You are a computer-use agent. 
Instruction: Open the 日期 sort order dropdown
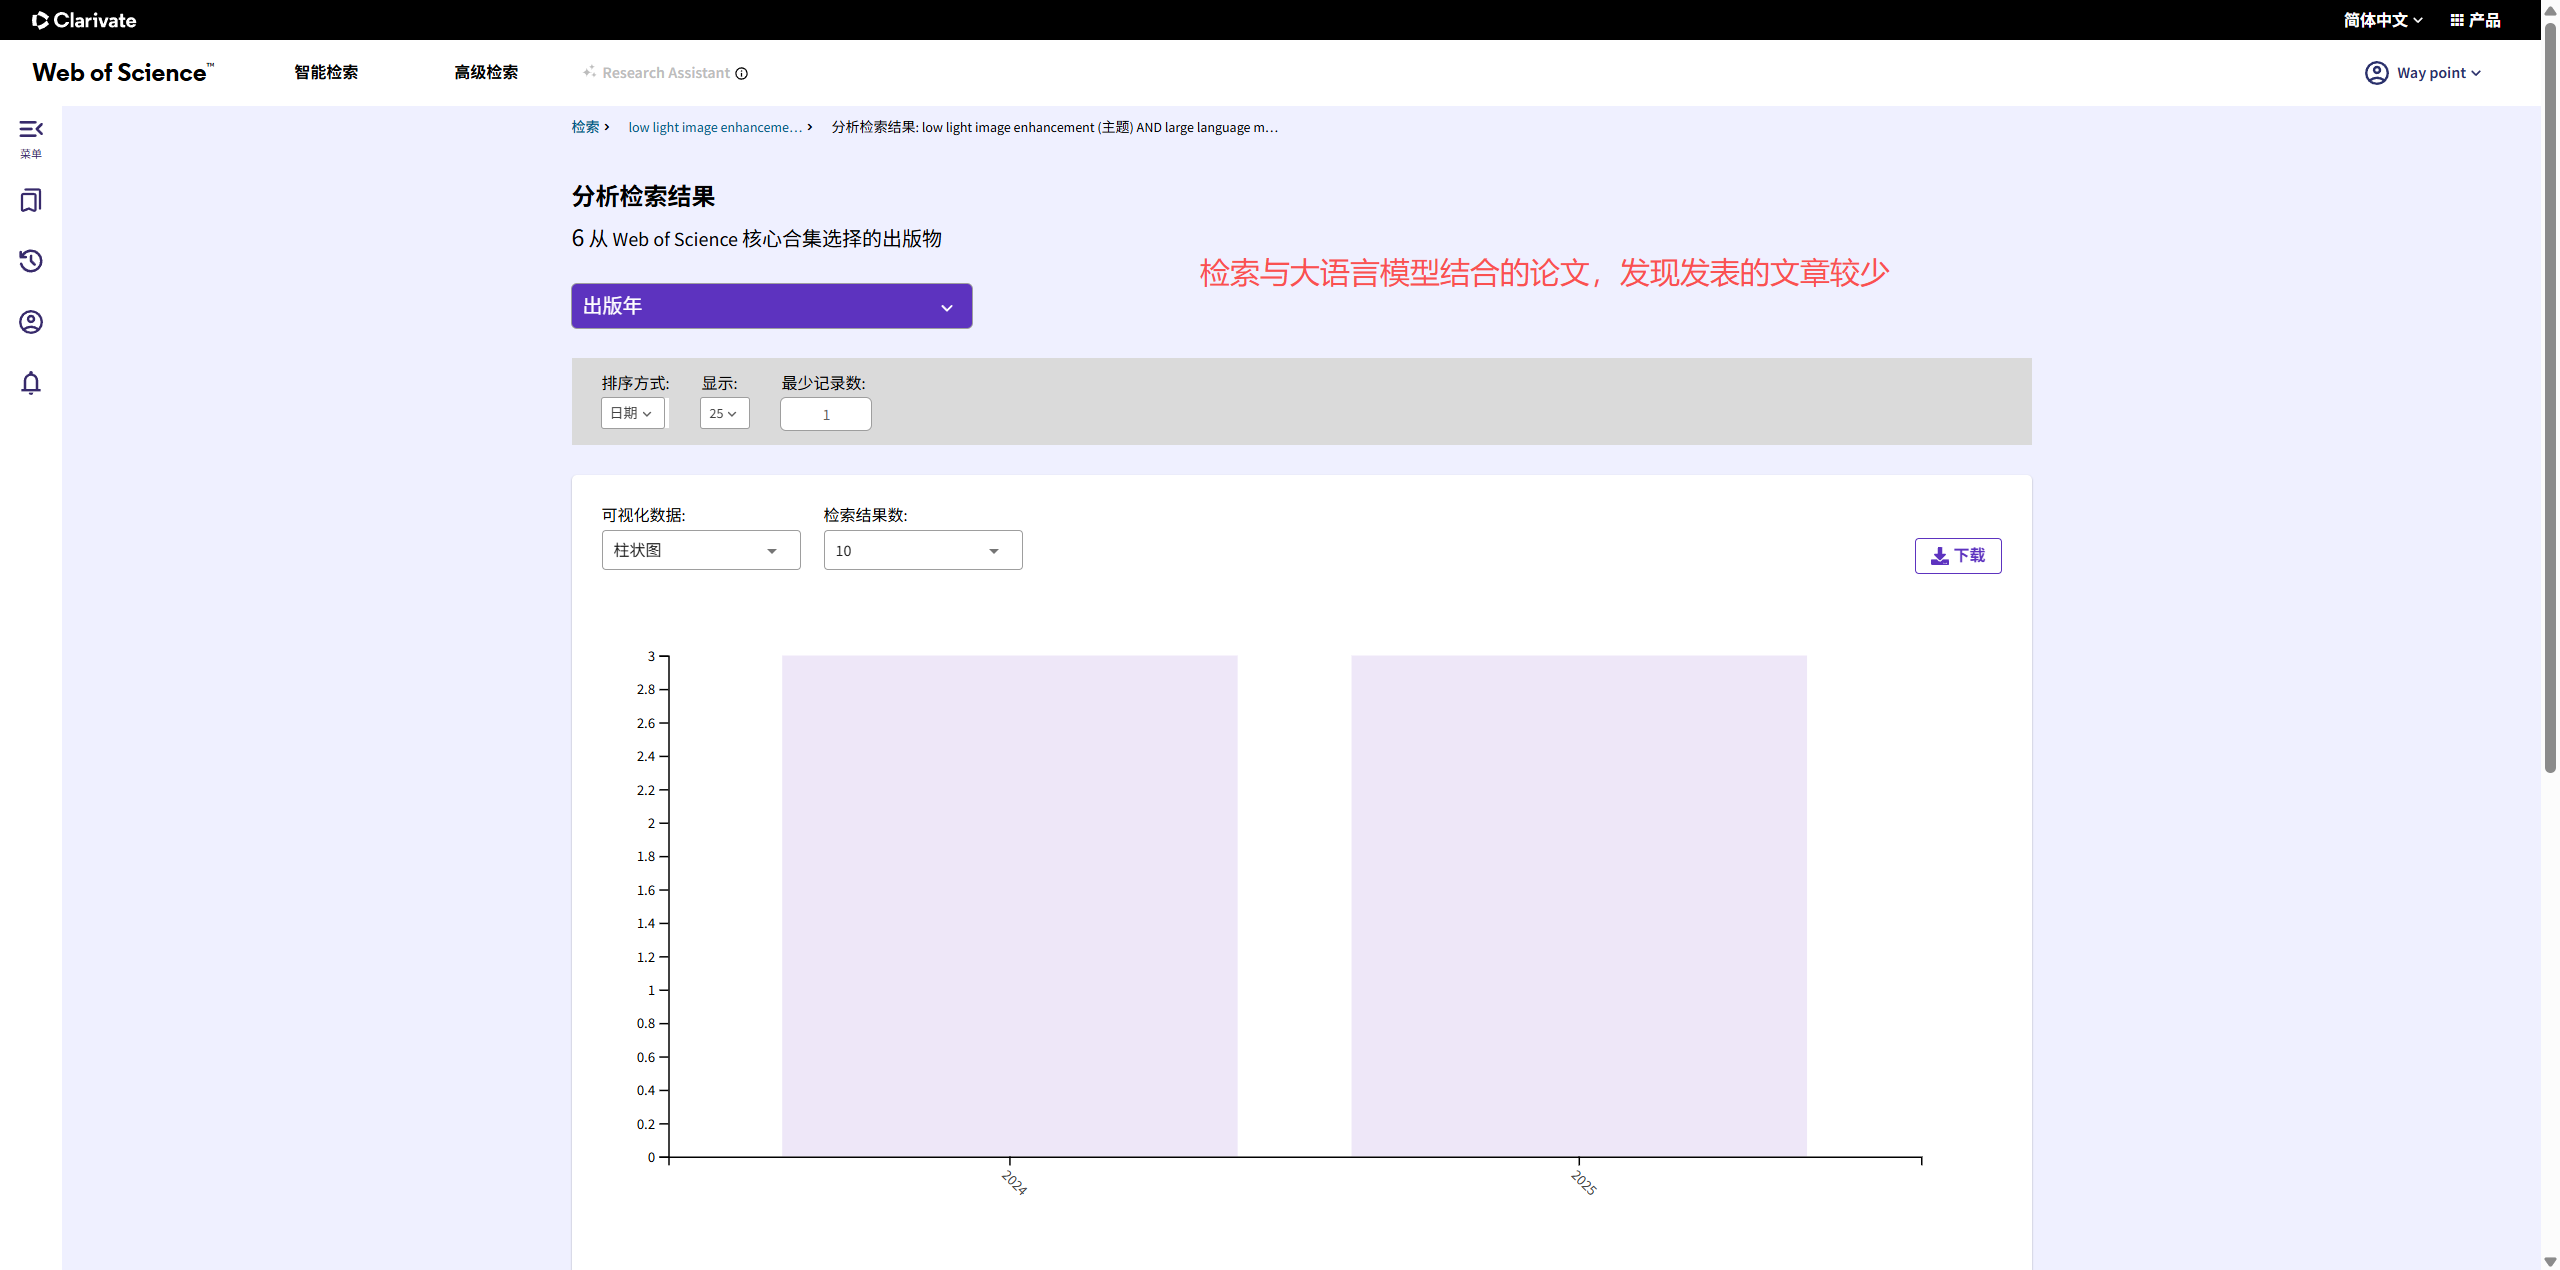(x=632, y=414)
